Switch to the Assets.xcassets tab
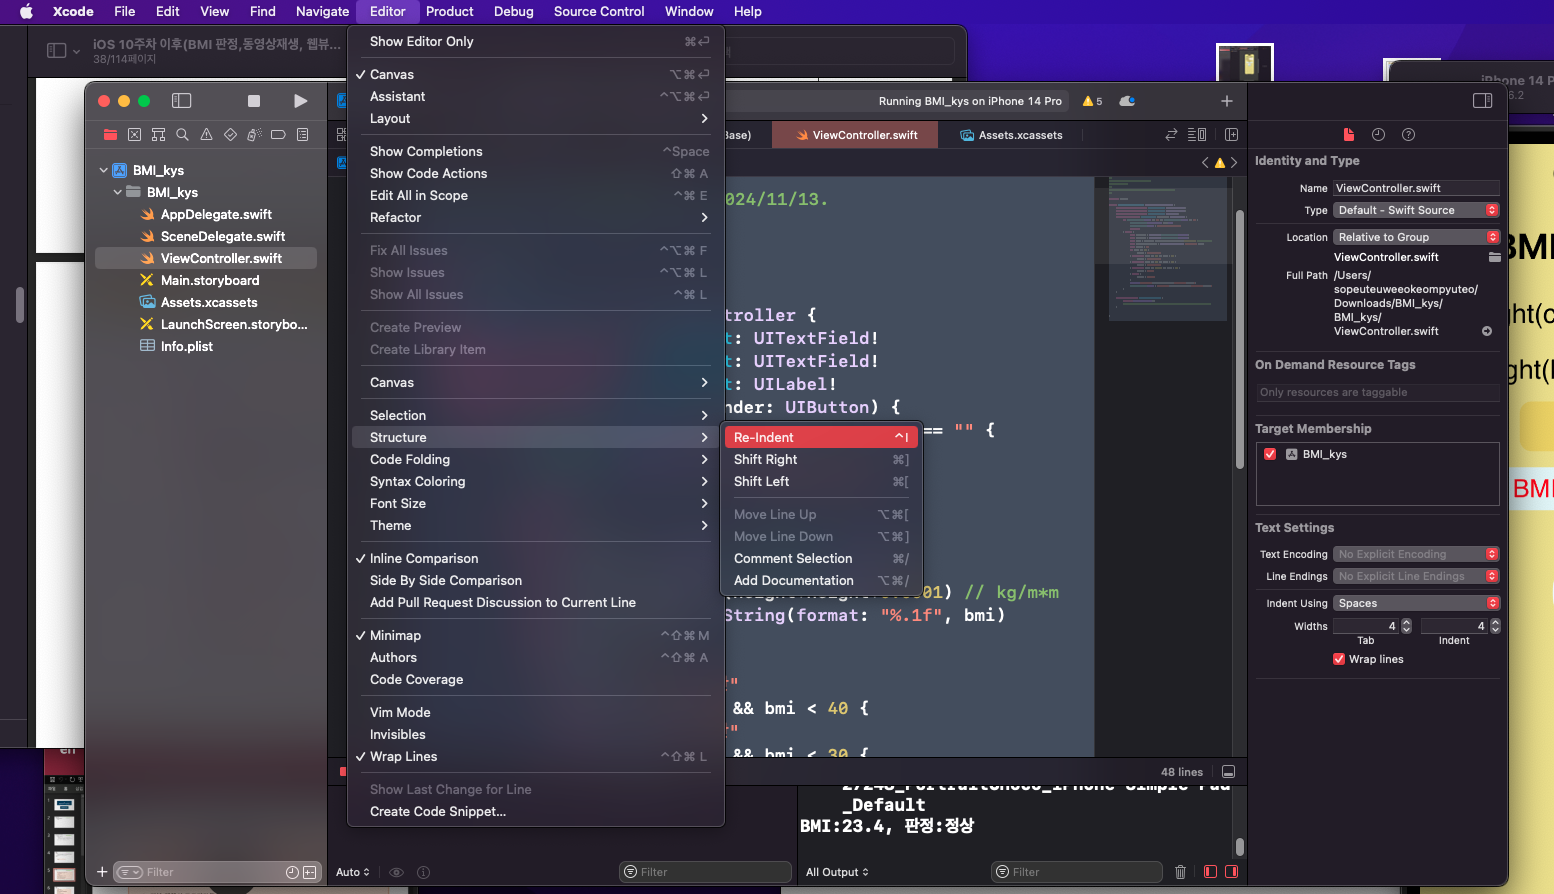This screenshot has height=894, width=1554. click(1011, 135)
